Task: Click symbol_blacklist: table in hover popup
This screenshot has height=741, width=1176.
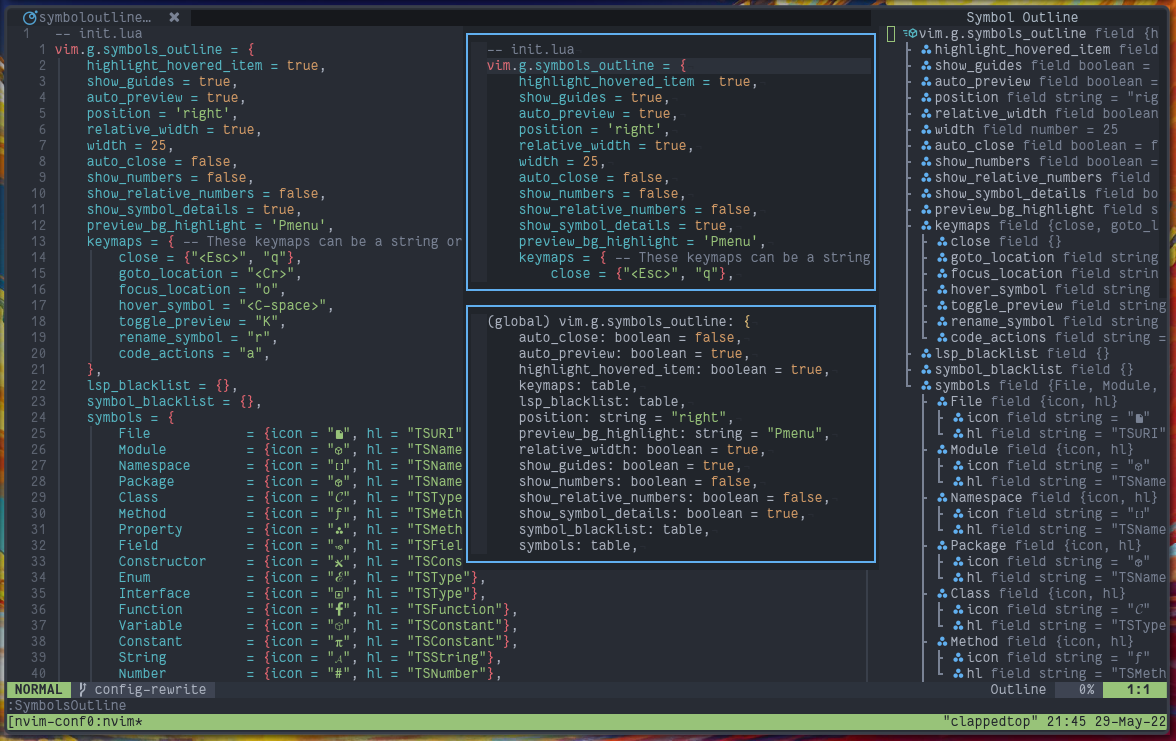Action: tap(614, 530)
